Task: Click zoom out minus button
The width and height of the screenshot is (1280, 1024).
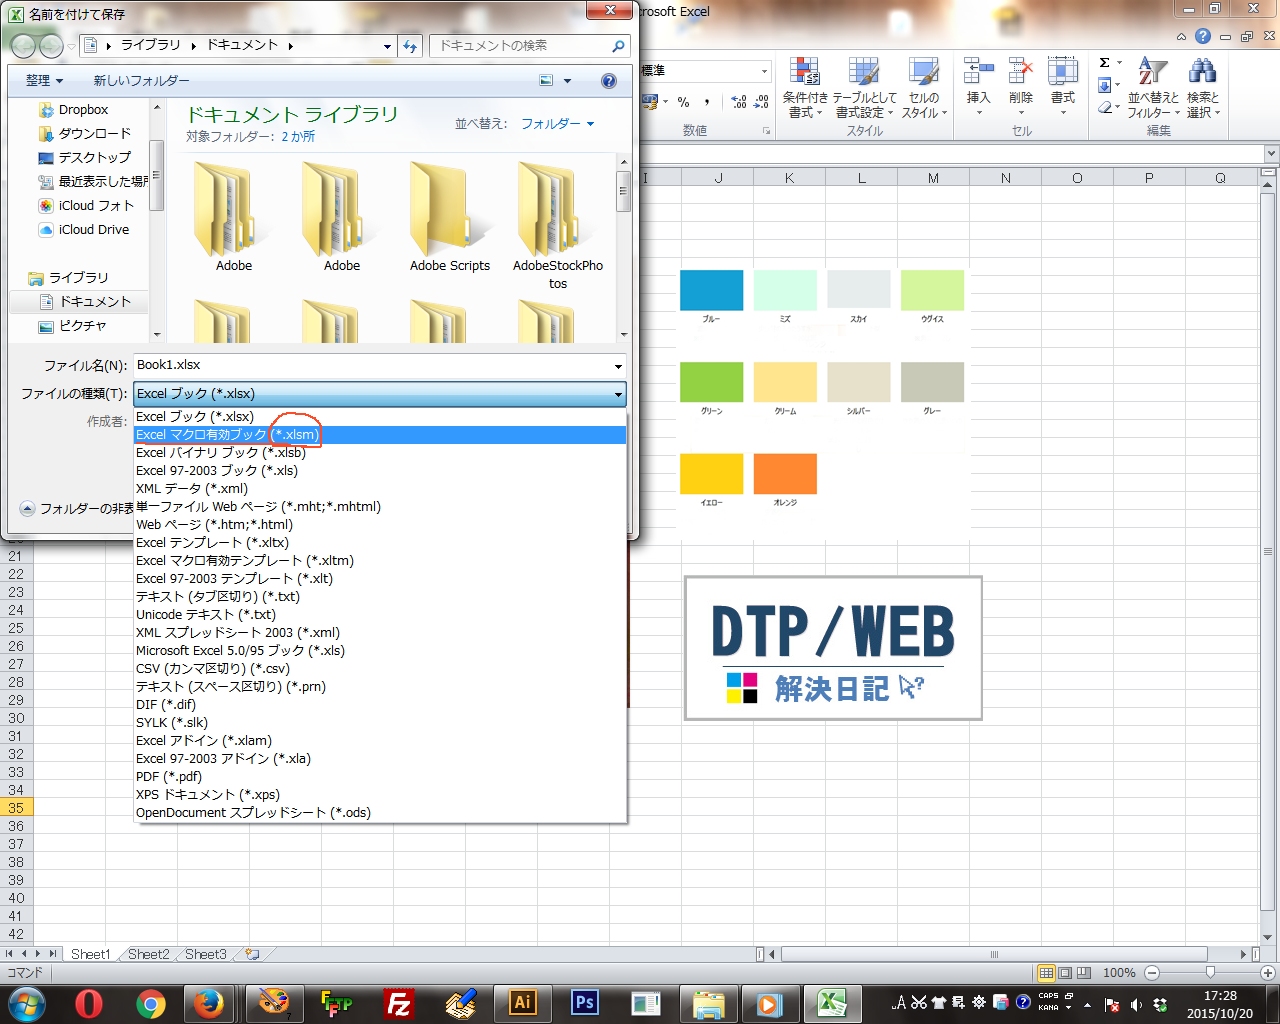Action: pyautogui.click(x=1152, y=973)
